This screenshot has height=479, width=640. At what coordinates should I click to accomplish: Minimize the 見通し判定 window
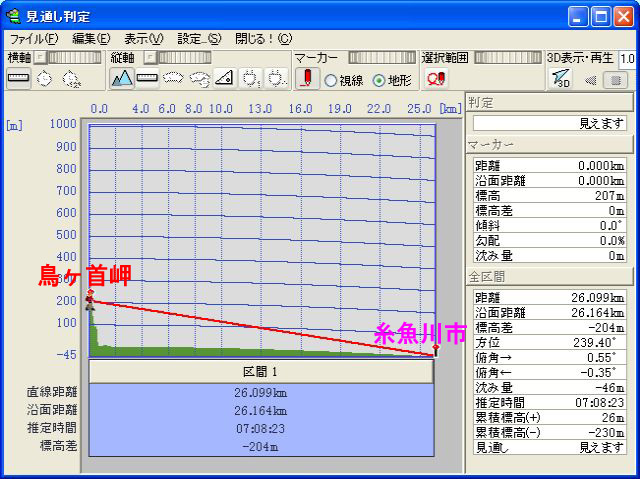point(578,17)
